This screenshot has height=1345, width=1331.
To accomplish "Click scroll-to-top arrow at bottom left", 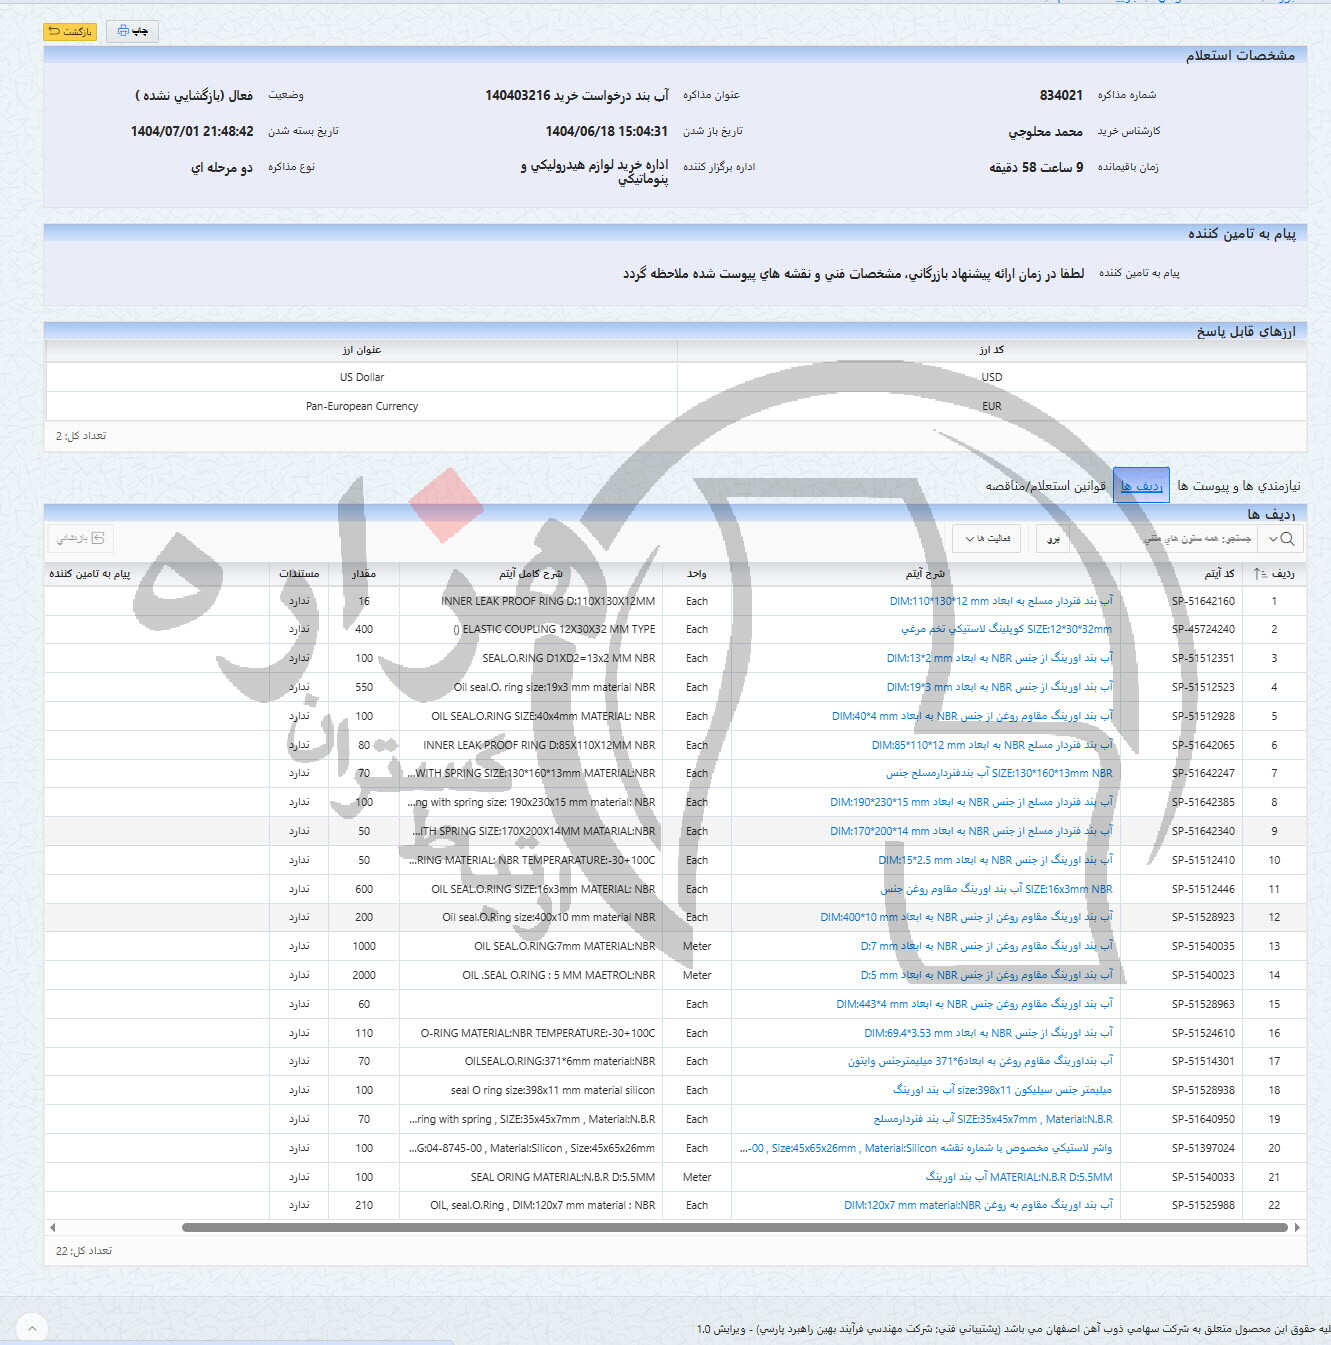I will (x=32, y=1329).
